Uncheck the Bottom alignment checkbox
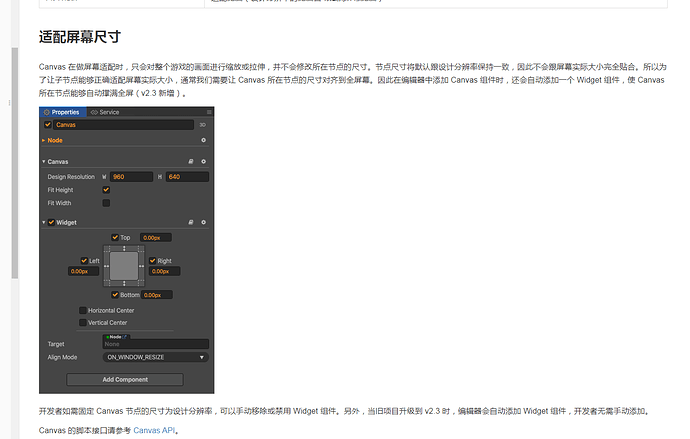690x439 pixels. click(x=115, y=294)
